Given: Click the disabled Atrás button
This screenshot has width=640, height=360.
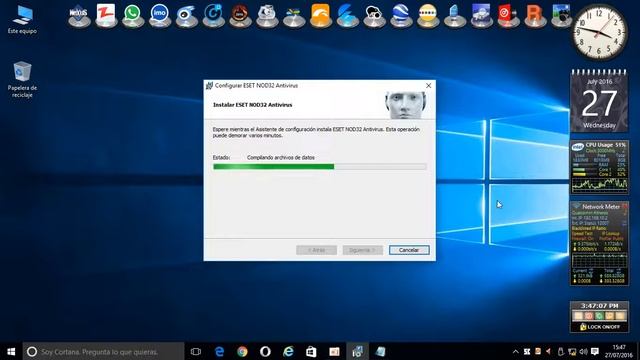Looking at the screenshot, I should point(316,250).
